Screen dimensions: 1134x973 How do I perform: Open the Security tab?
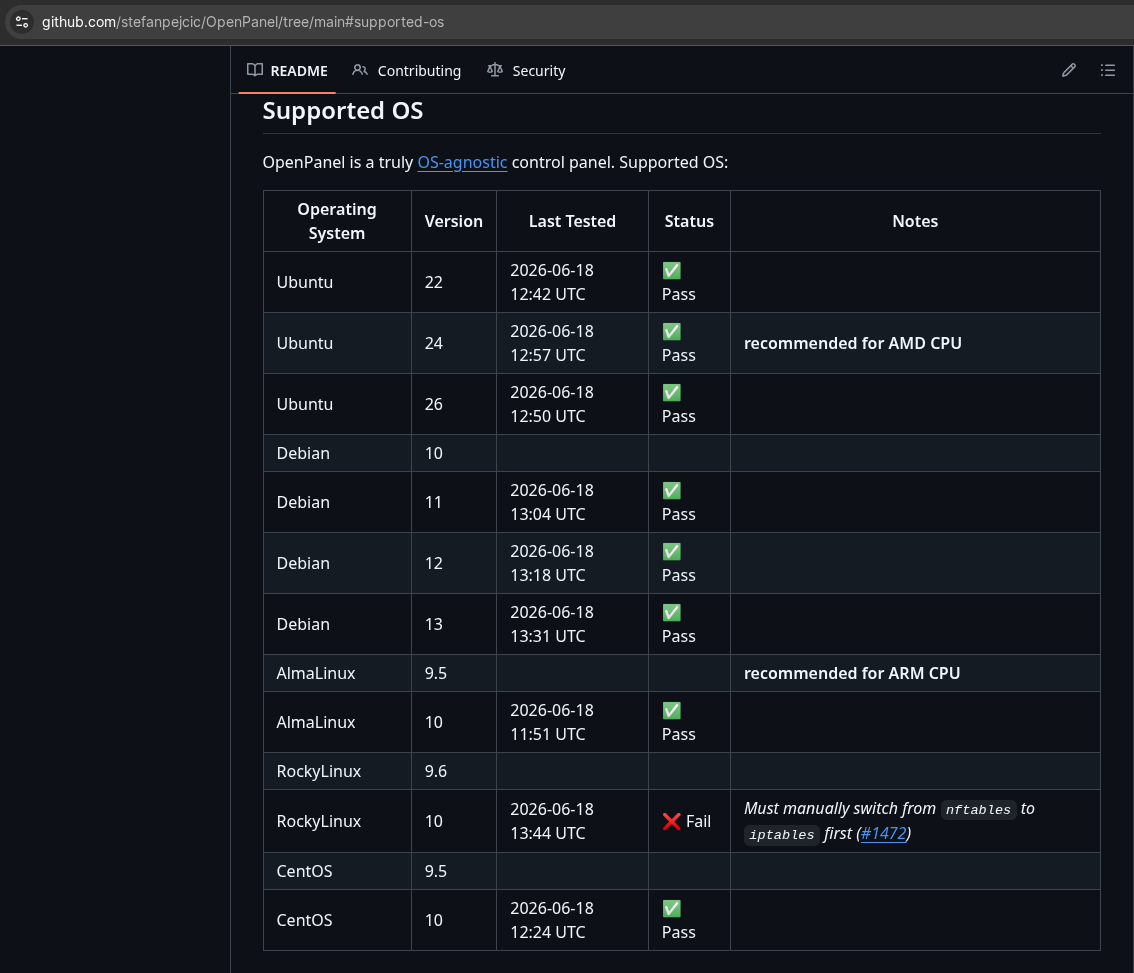526,70
